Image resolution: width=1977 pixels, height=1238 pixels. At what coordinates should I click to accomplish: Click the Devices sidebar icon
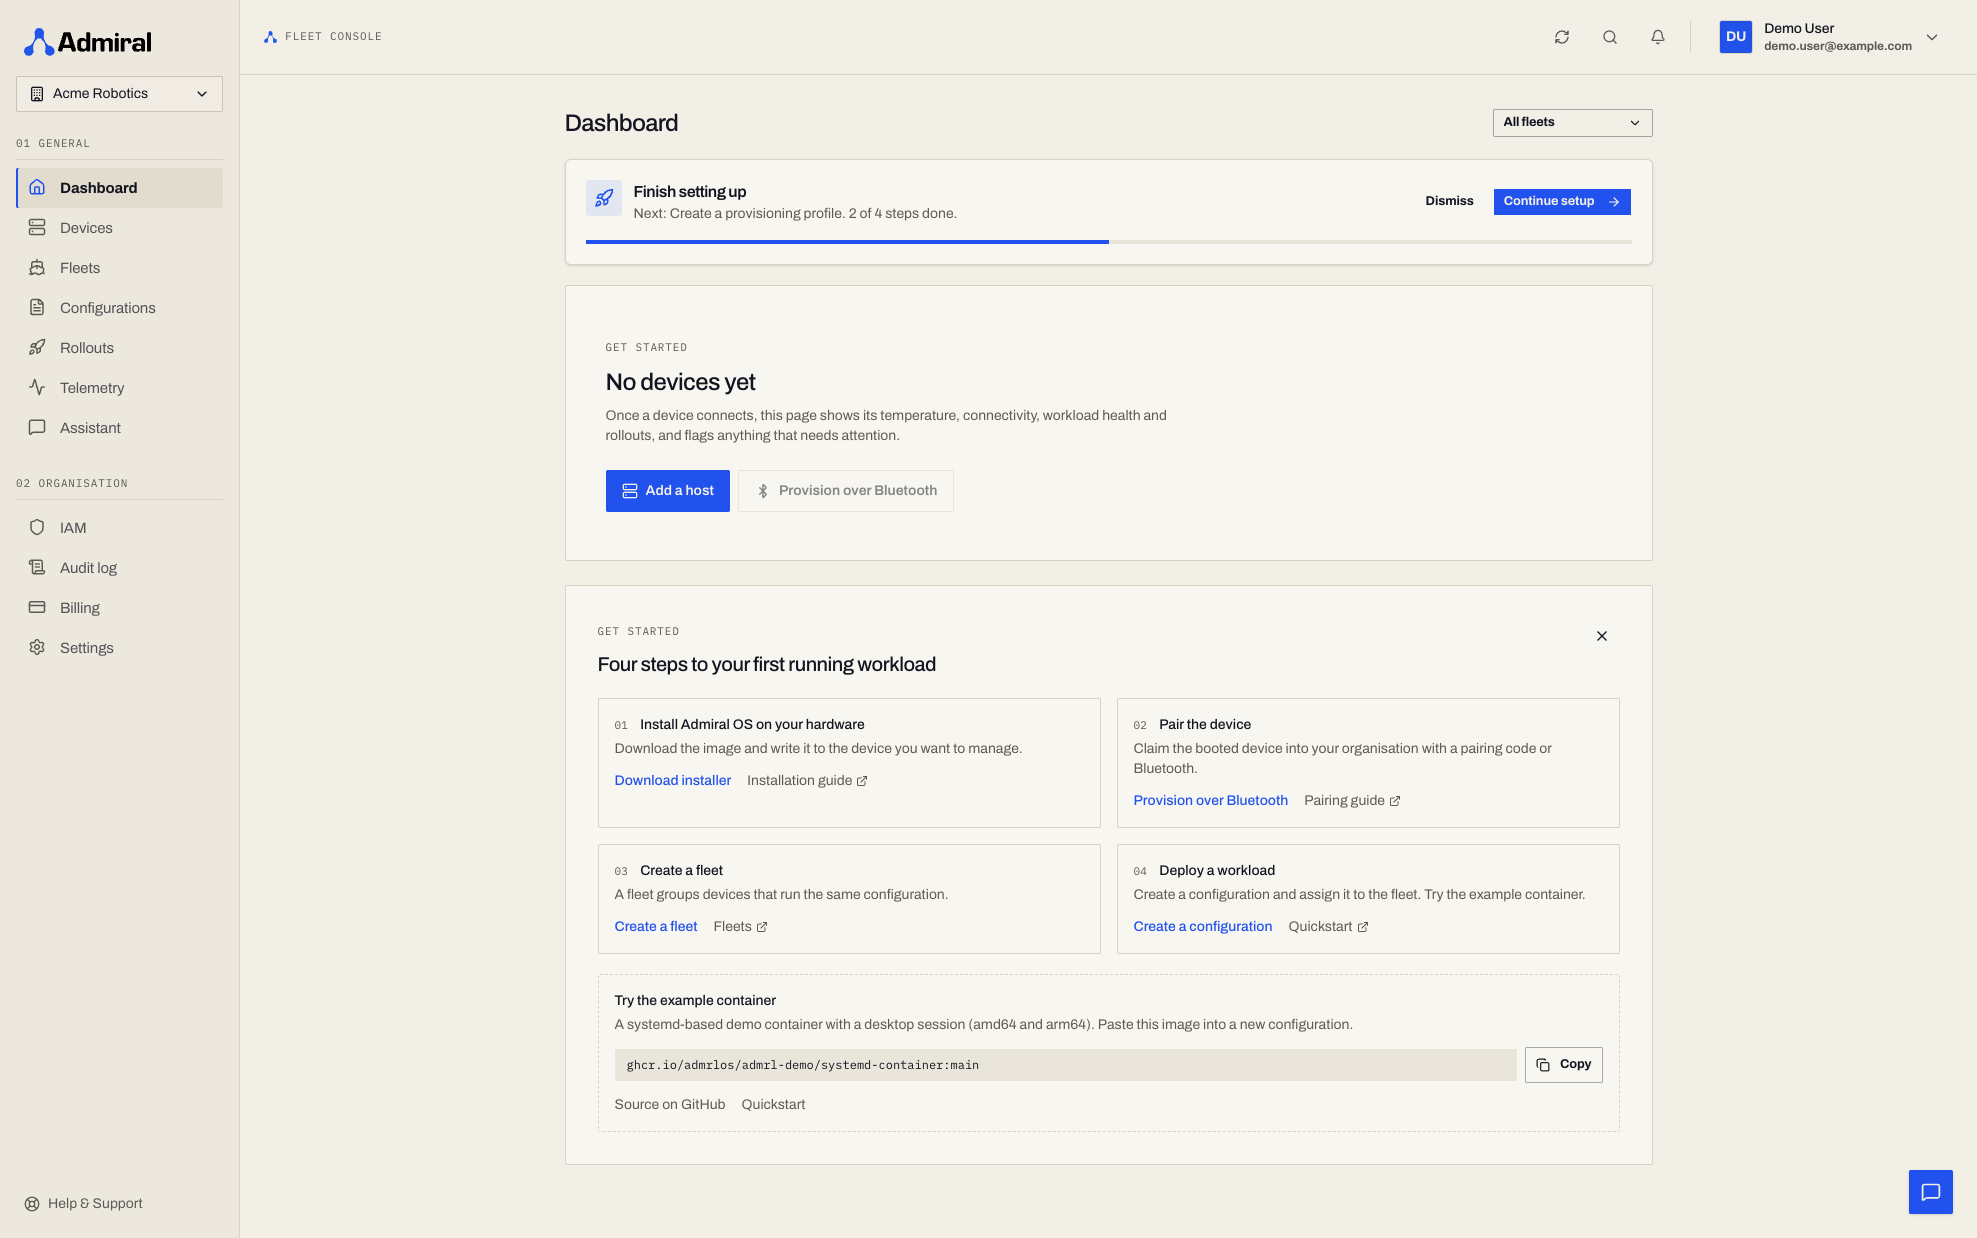click(37, 228)
